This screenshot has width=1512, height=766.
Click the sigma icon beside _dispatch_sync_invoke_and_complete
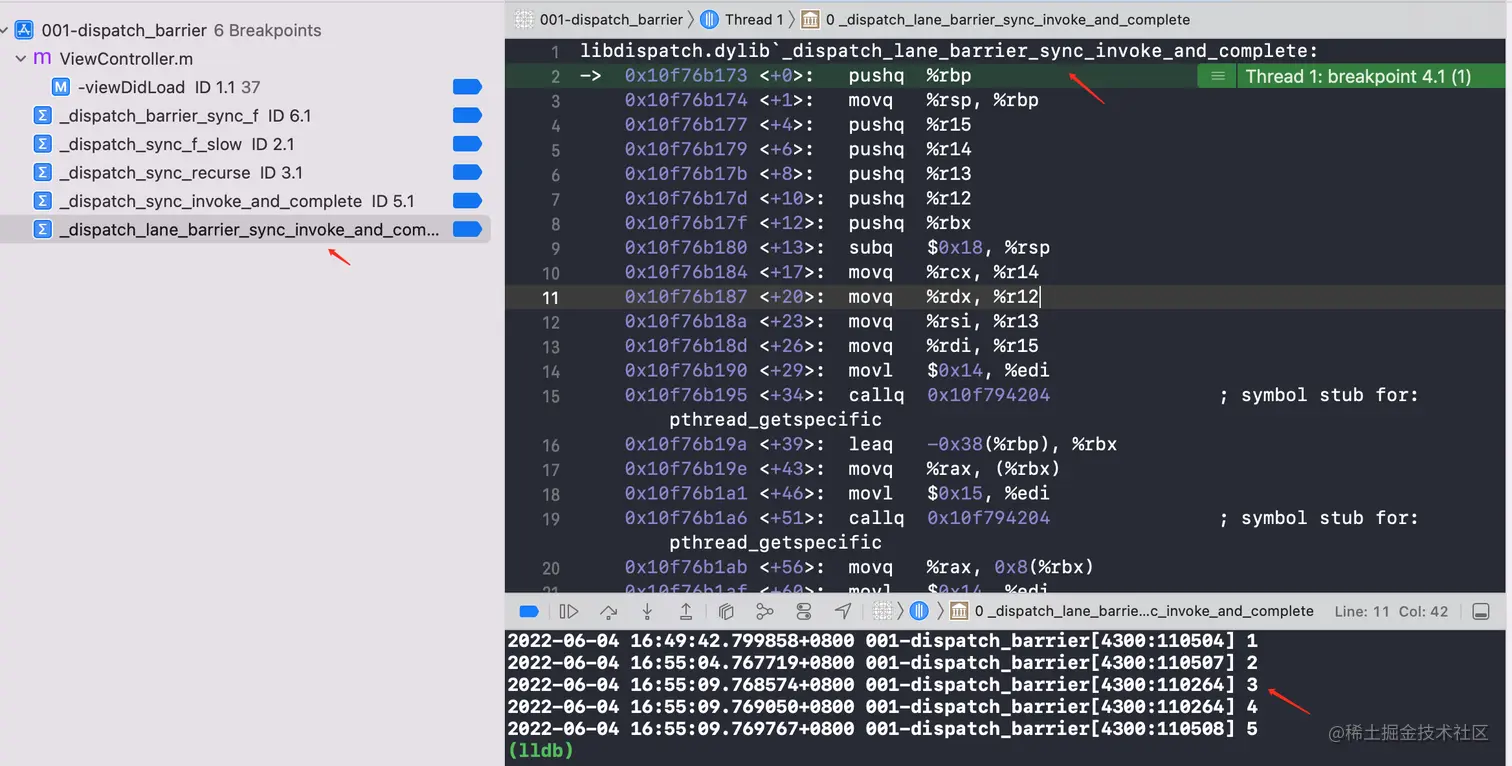tap(43, 201)
